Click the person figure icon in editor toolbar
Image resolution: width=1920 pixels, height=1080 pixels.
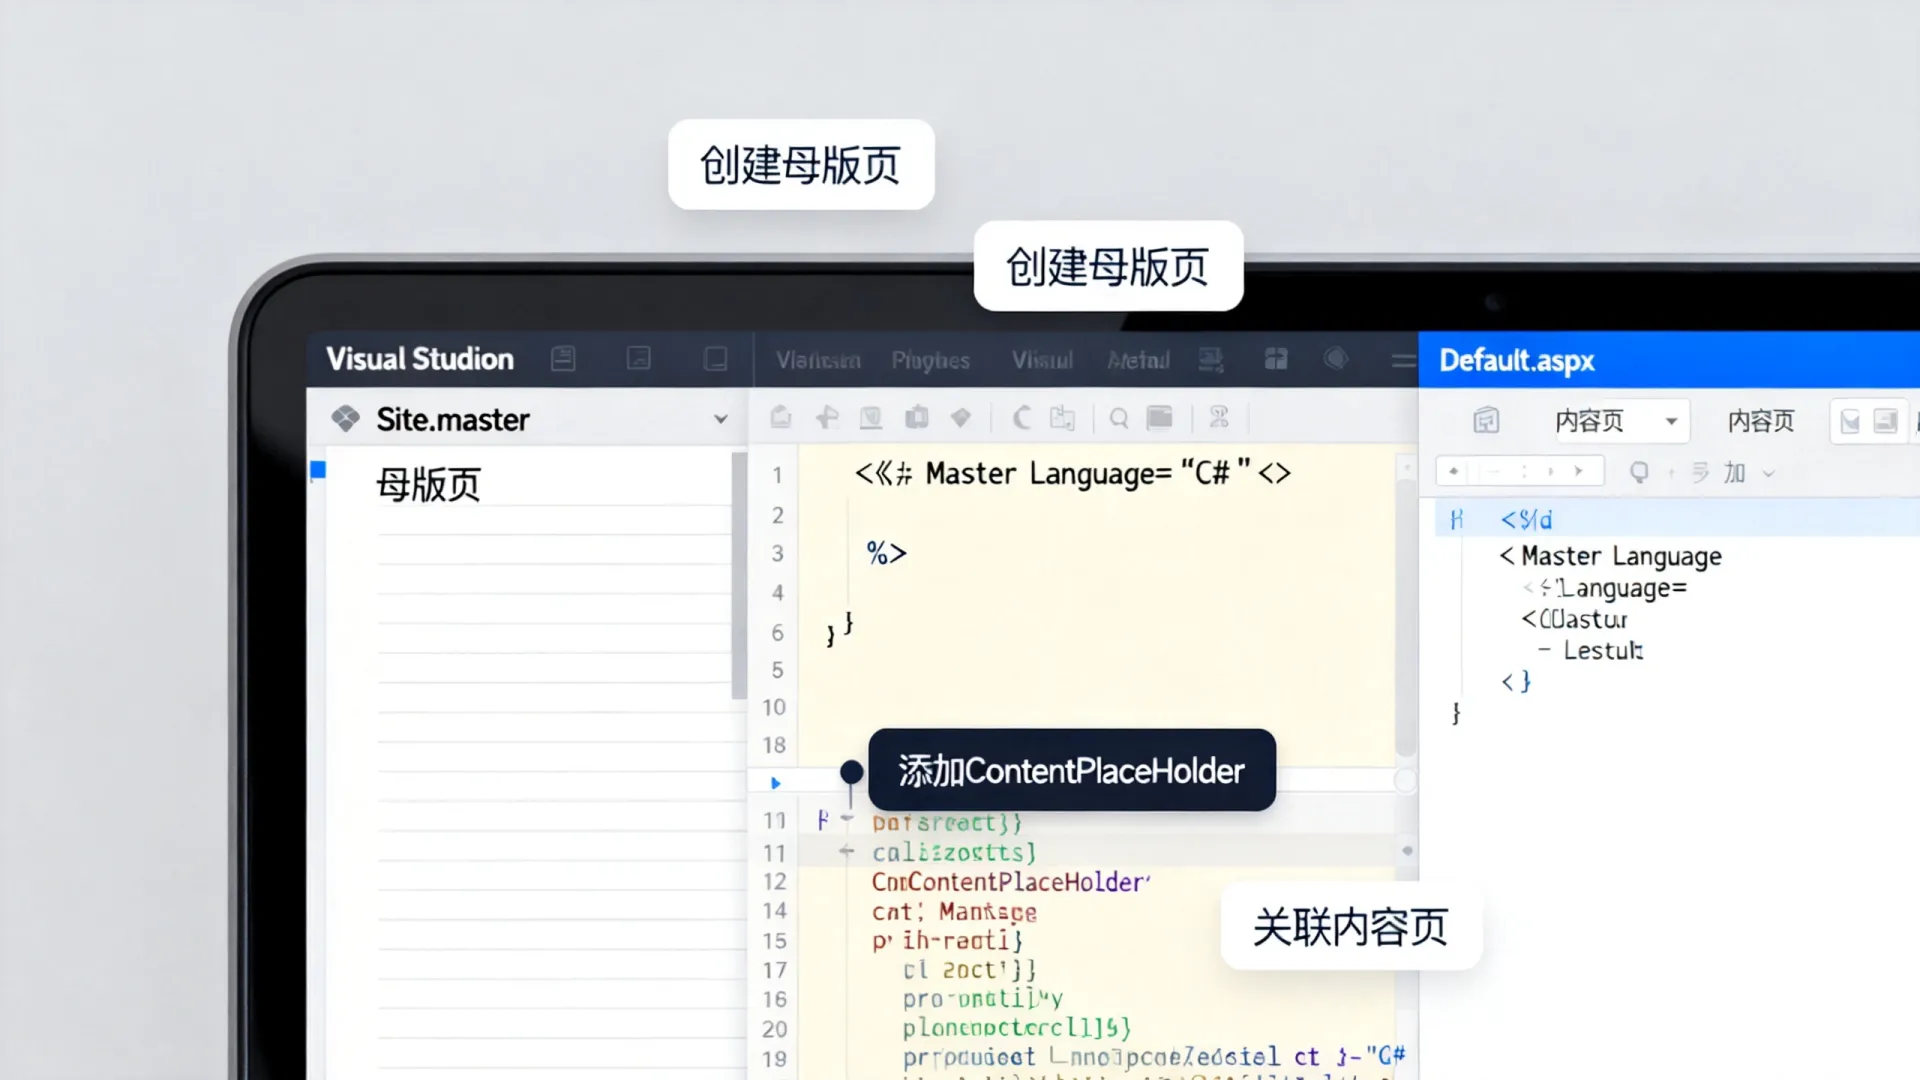1219,417
